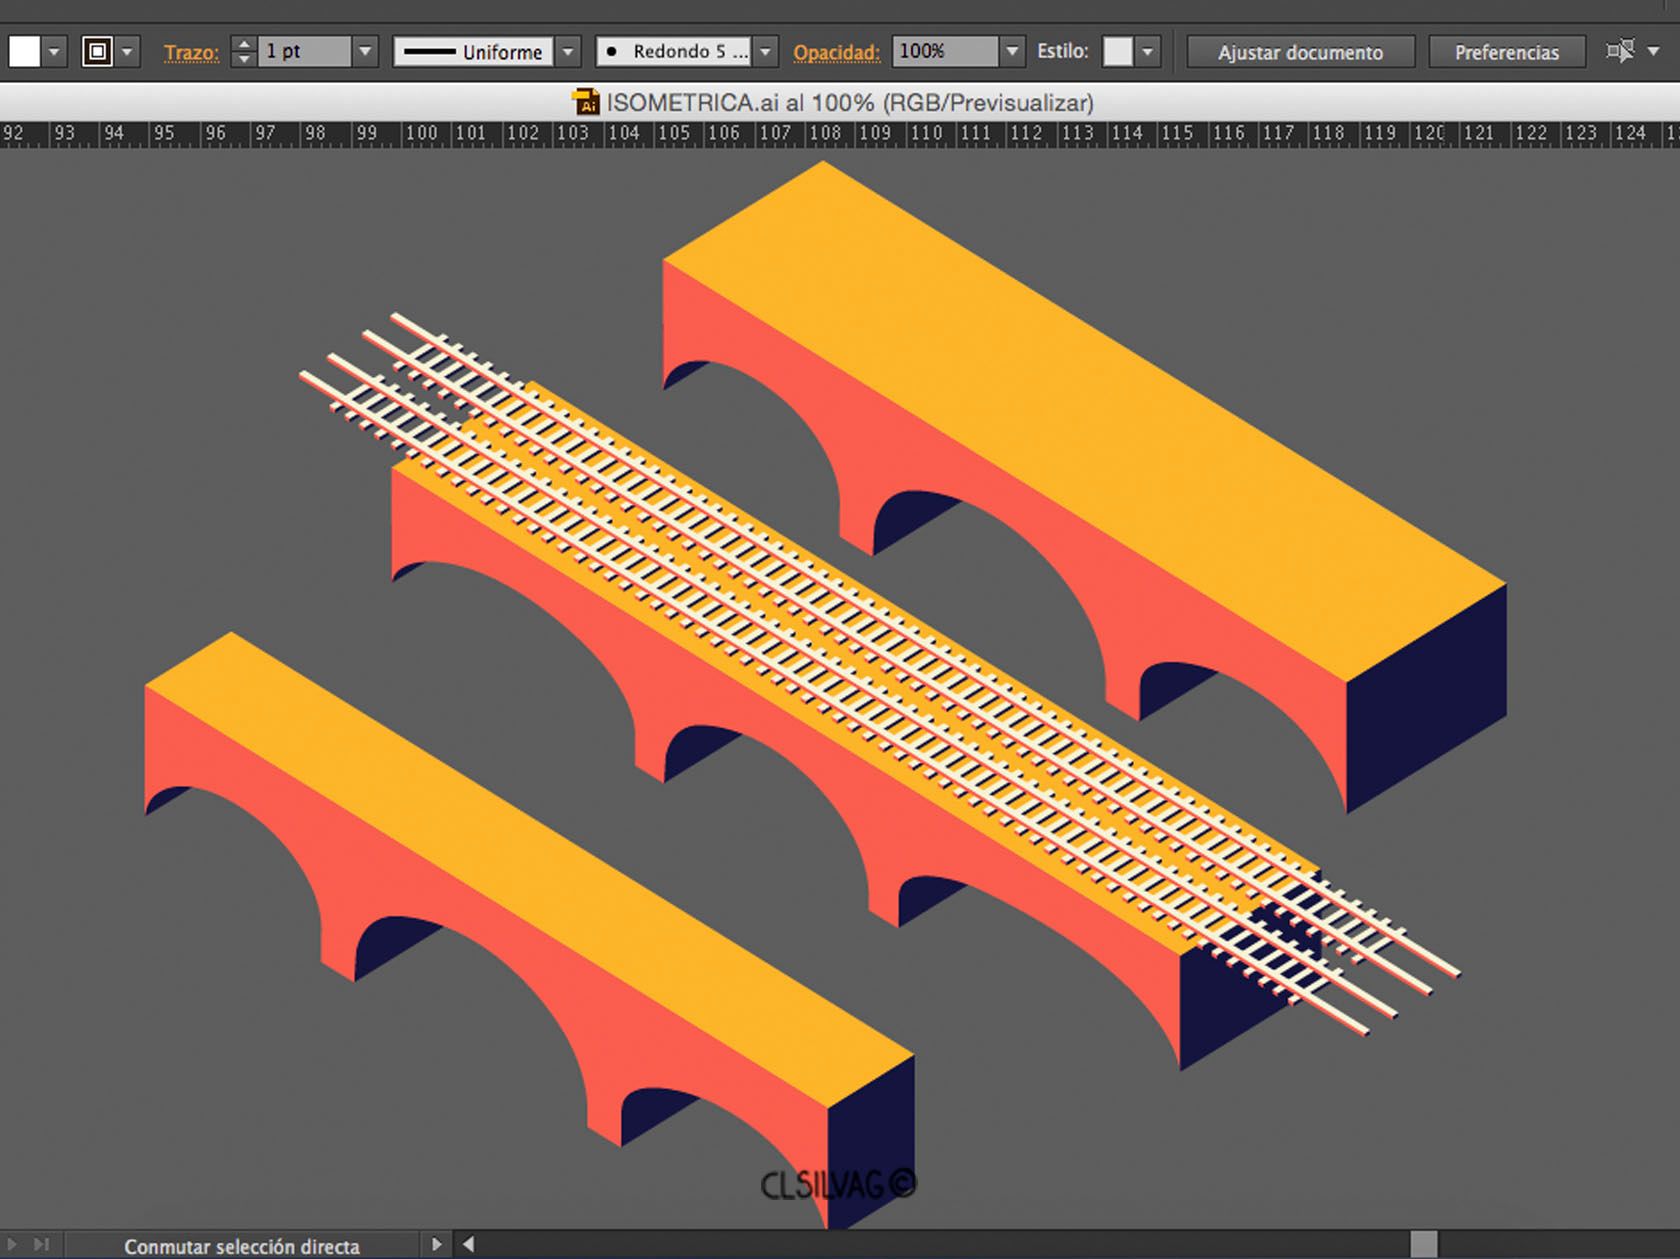Click the last artboard arrow in status bar
Image resolution: width=1680 pixels, height=1259 pixels.
(41, 1245)
